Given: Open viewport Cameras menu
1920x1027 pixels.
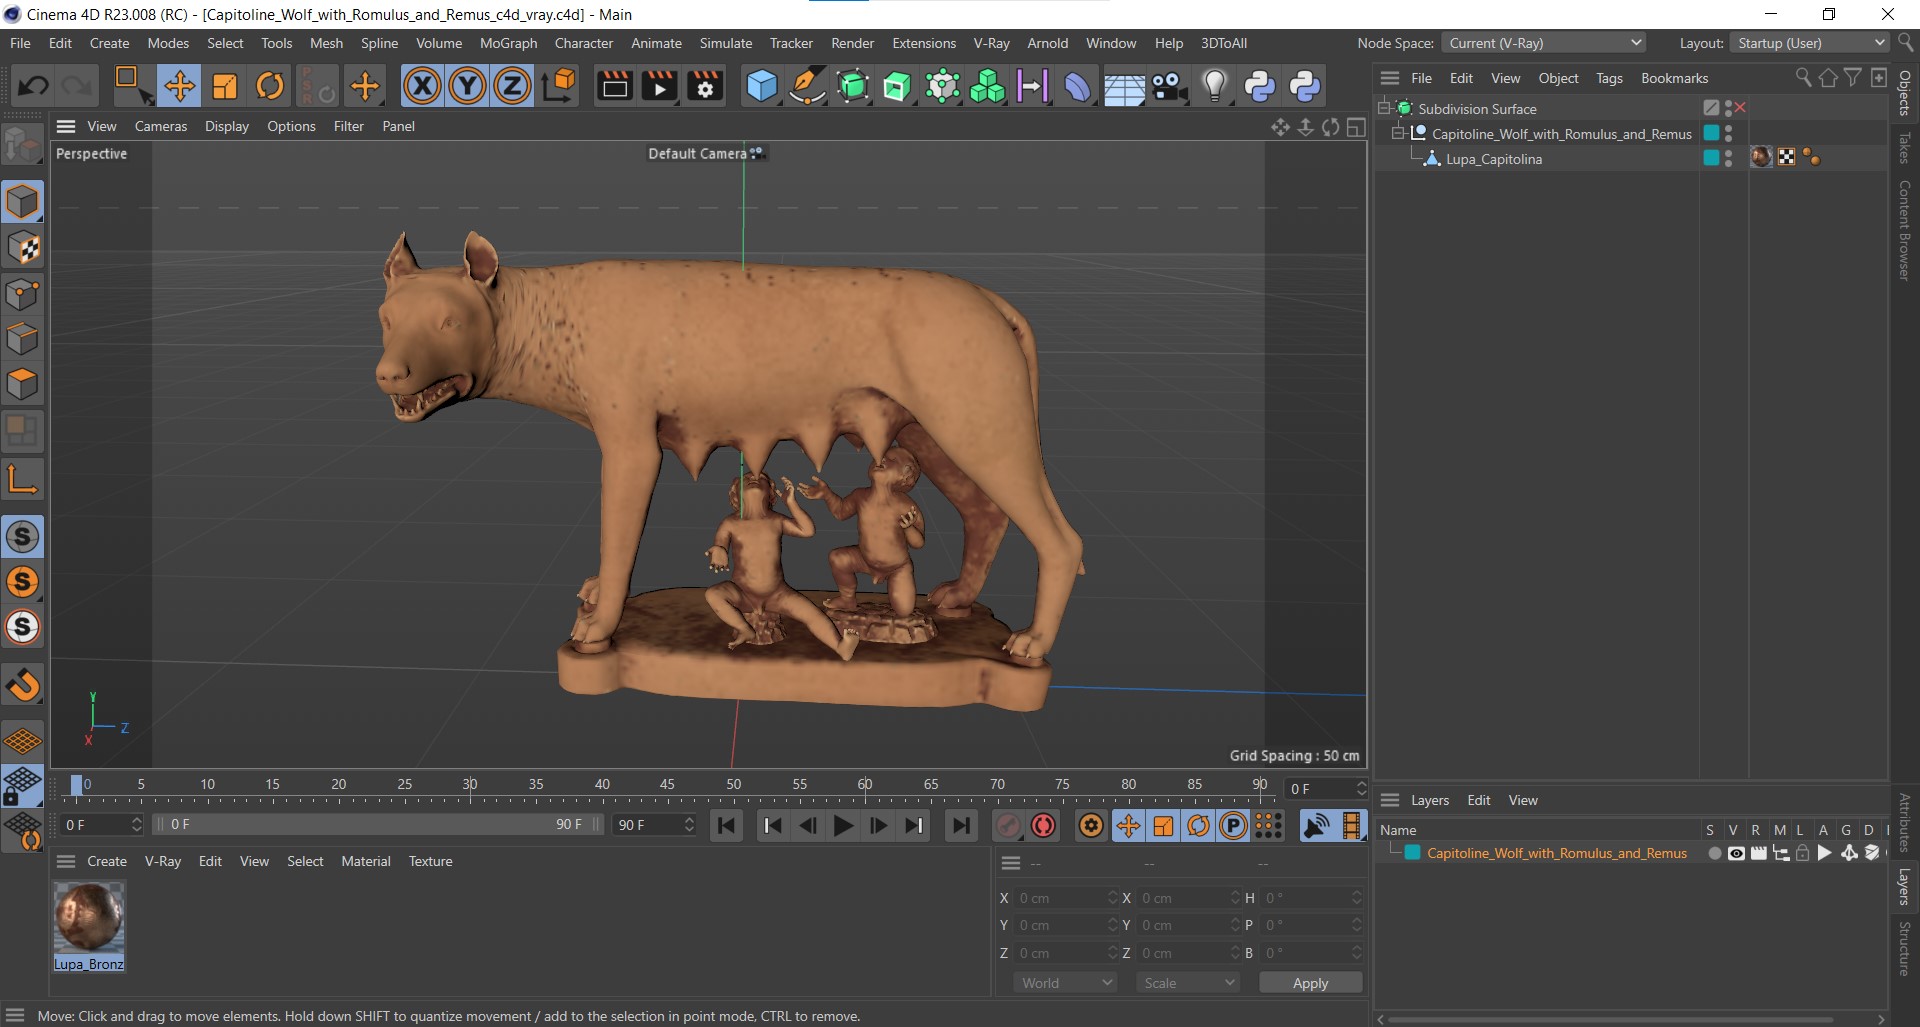Looking at the screenshot, I should point(161,126).
